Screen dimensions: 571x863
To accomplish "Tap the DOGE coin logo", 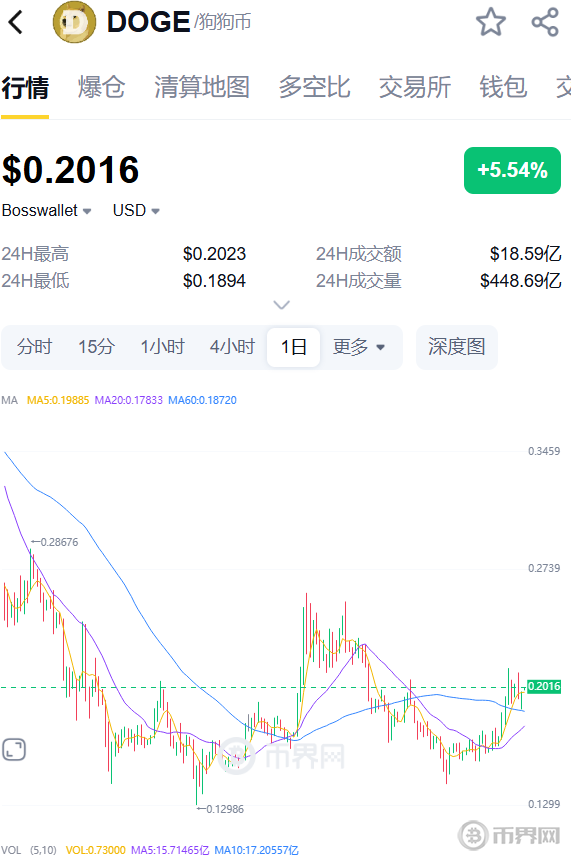I will (74, 23).
